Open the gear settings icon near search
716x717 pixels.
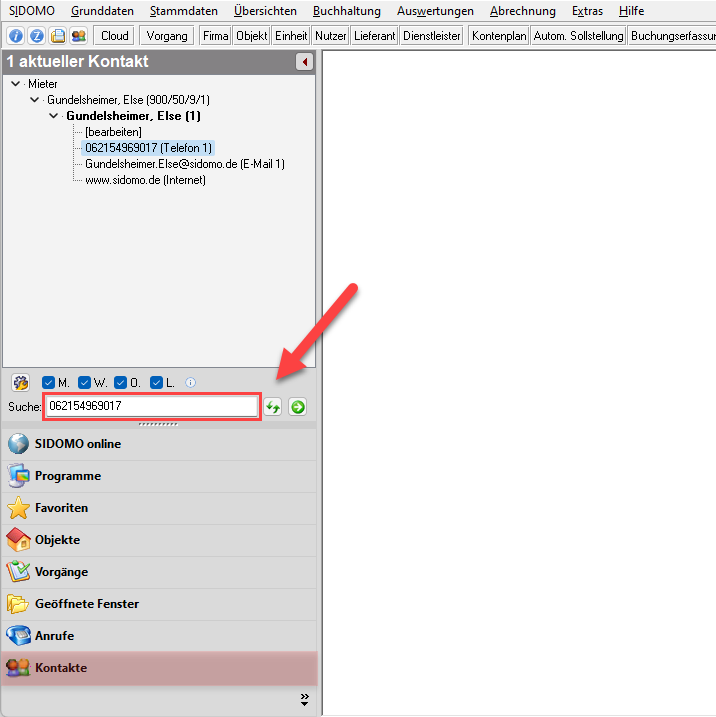coord(21,382)
